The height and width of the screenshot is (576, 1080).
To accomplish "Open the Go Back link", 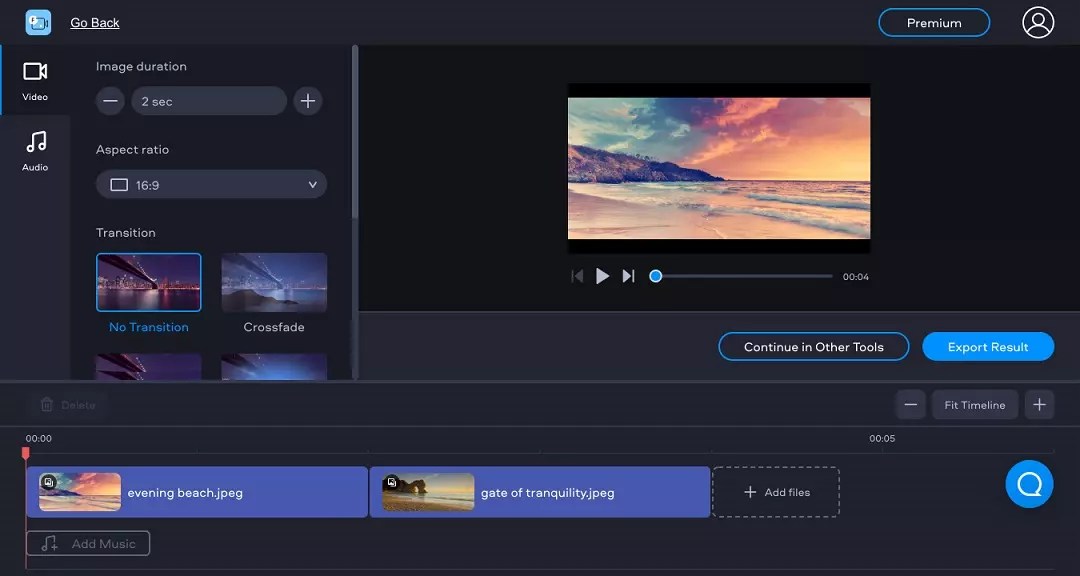I will coord(94,22).
